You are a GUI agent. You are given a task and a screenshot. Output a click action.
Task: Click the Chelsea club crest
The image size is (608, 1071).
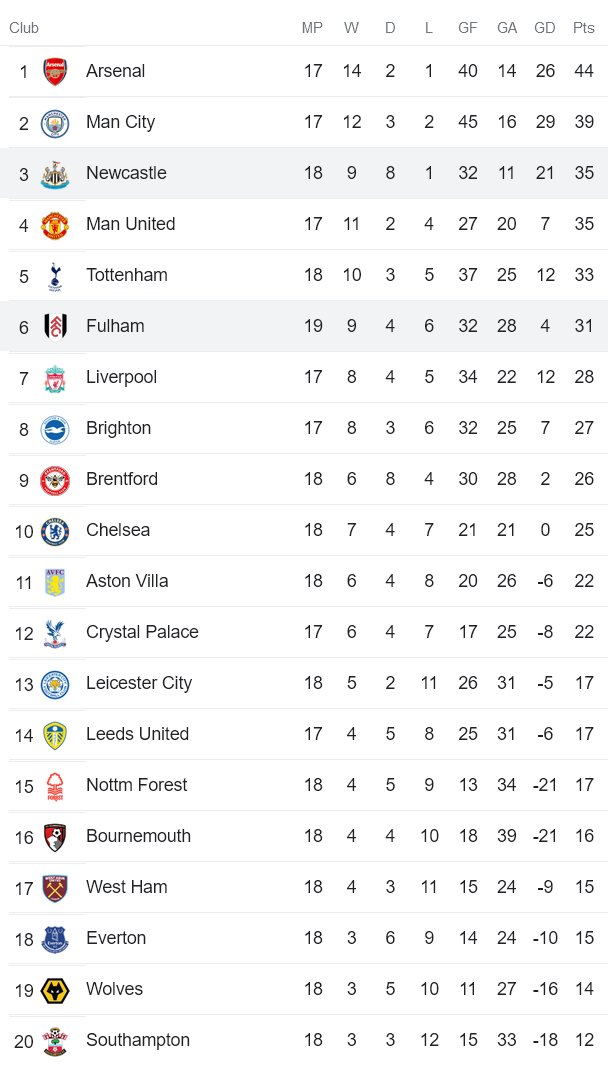point(57,530)
